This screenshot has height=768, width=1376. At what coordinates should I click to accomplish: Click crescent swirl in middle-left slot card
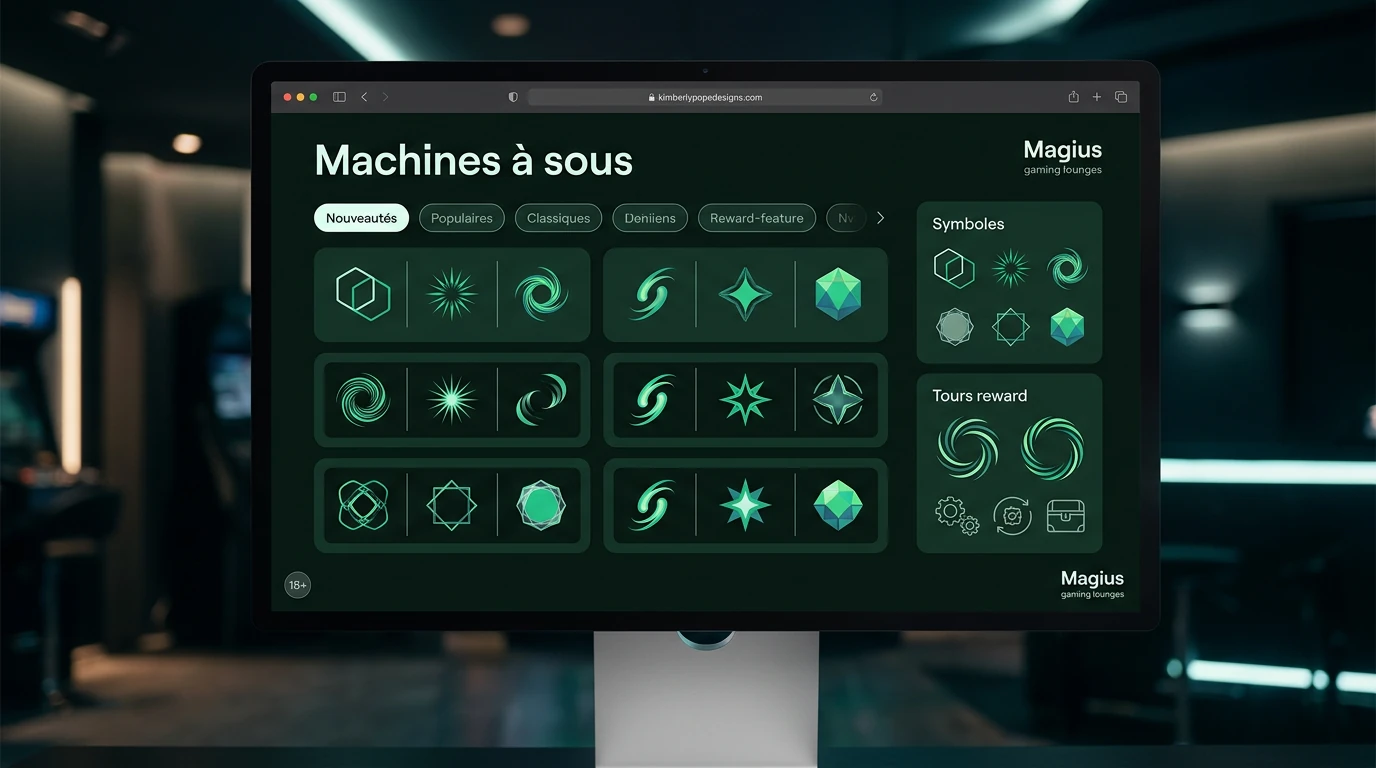[x=541, y=399]
